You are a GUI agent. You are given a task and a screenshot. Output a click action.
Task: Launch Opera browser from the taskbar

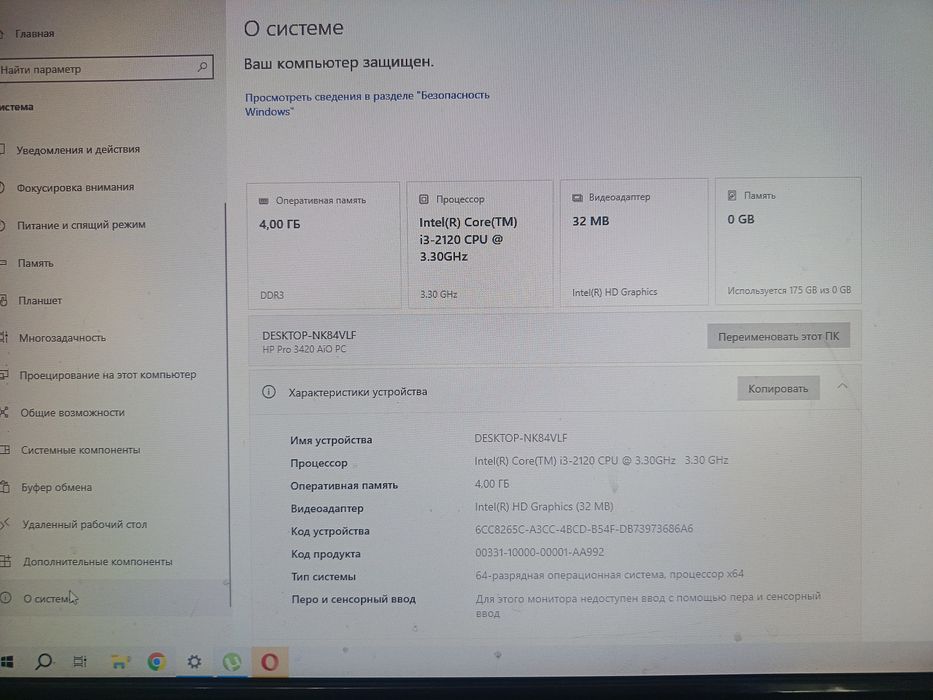[269, 662]
